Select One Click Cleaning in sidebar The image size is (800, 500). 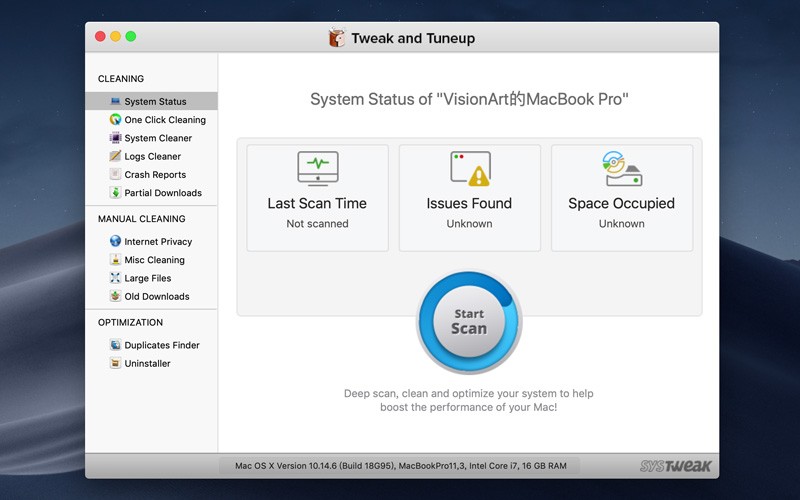pyautogui.click(x=152, y=119)
